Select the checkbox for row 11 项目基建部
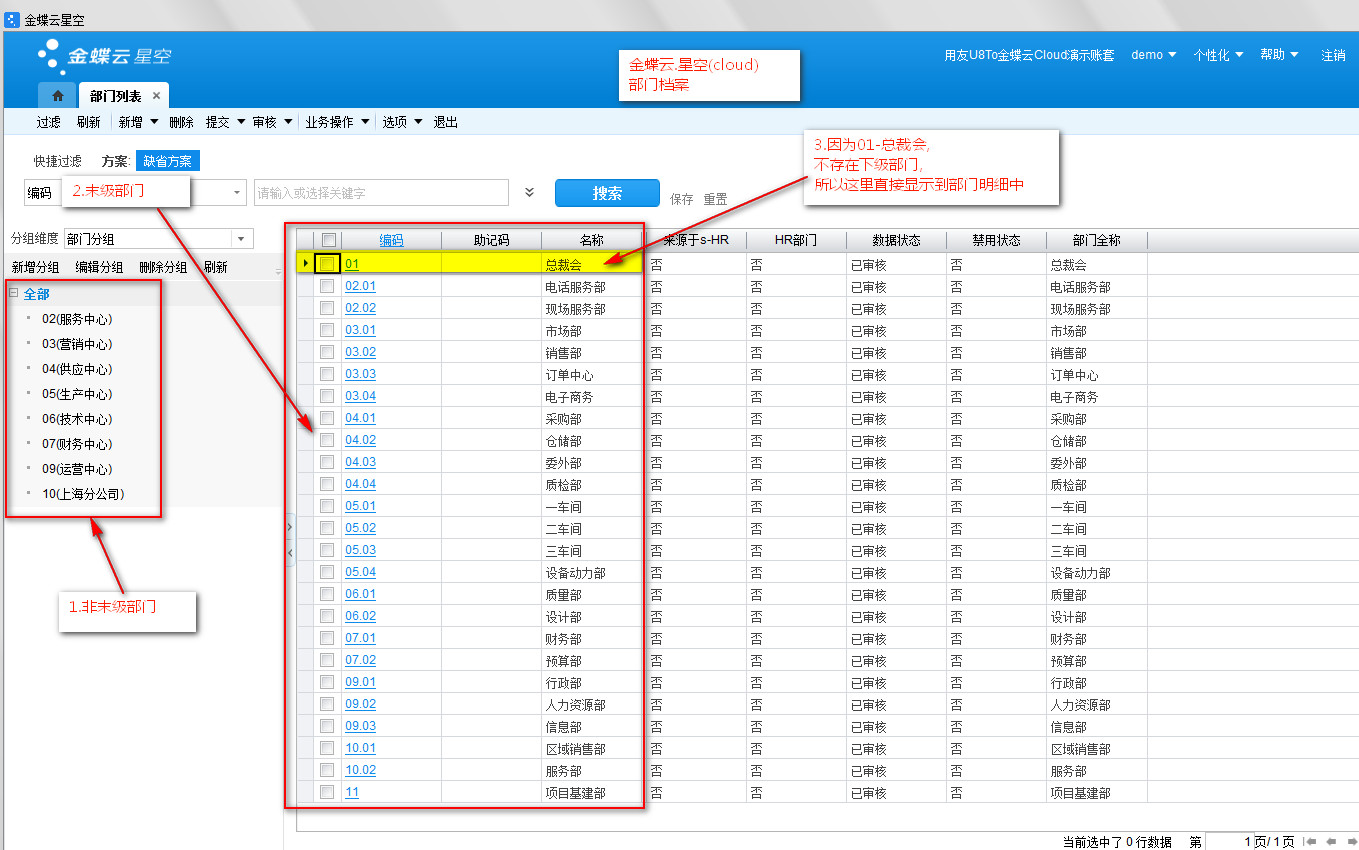This screenshot has height=850, width=1359. [327, 792]
